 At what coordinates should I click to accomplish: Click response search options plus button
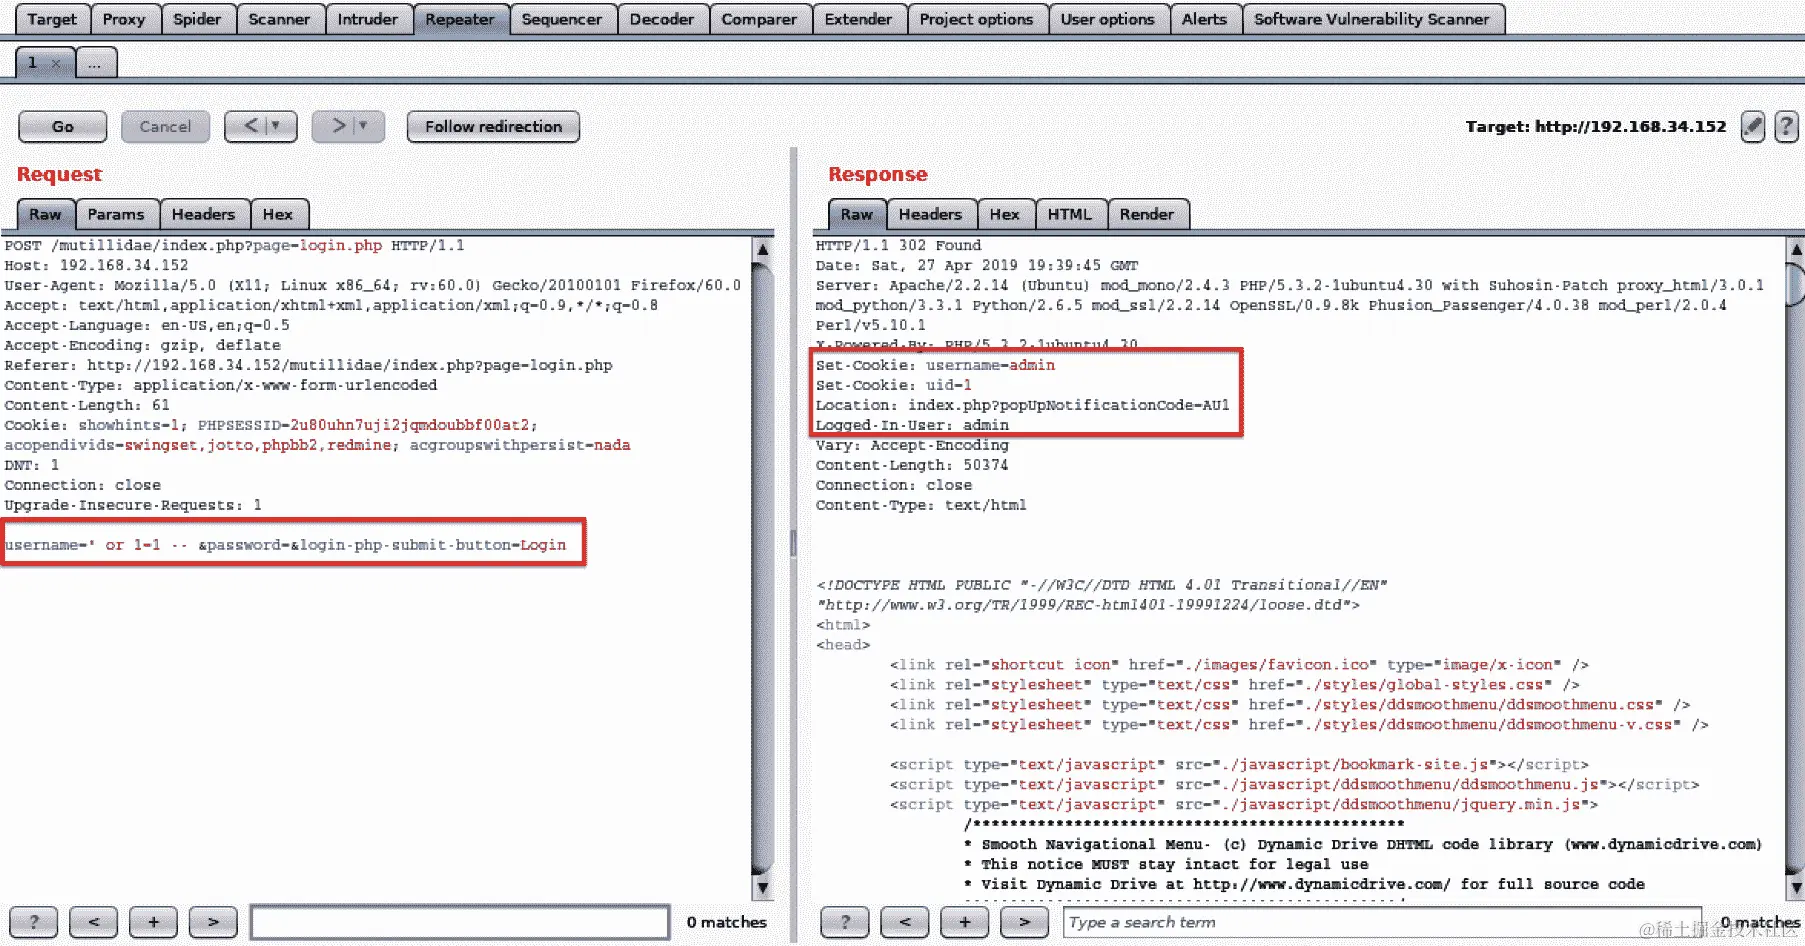click(965, 922)
